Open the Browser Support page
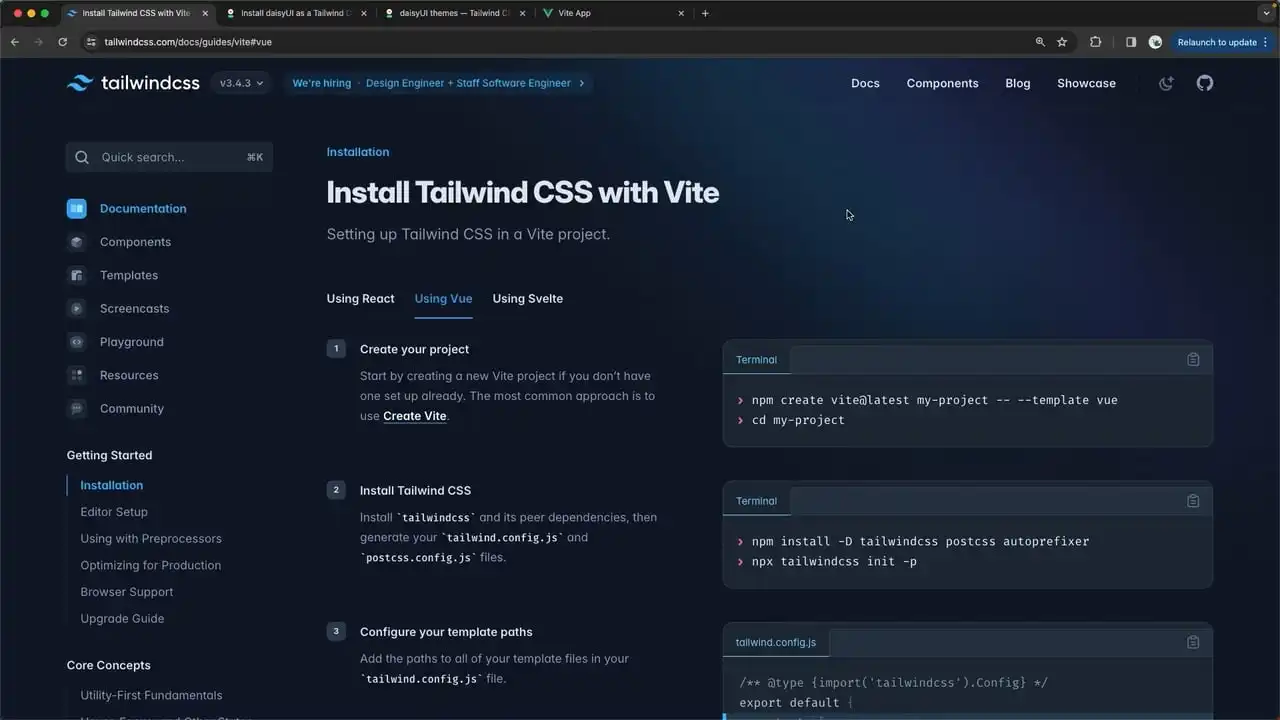The image size is (1280, 720). click(x=127, y=592)
